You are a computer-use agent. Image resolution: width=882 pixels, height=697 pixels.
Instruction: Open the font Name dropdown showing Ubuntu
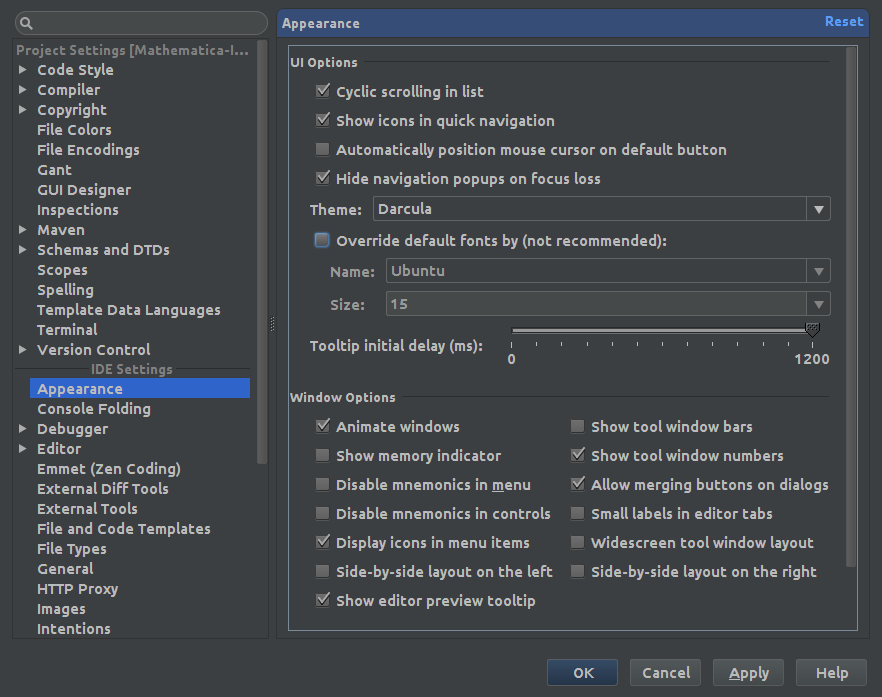pyautogui.click(x=608, y=271)
